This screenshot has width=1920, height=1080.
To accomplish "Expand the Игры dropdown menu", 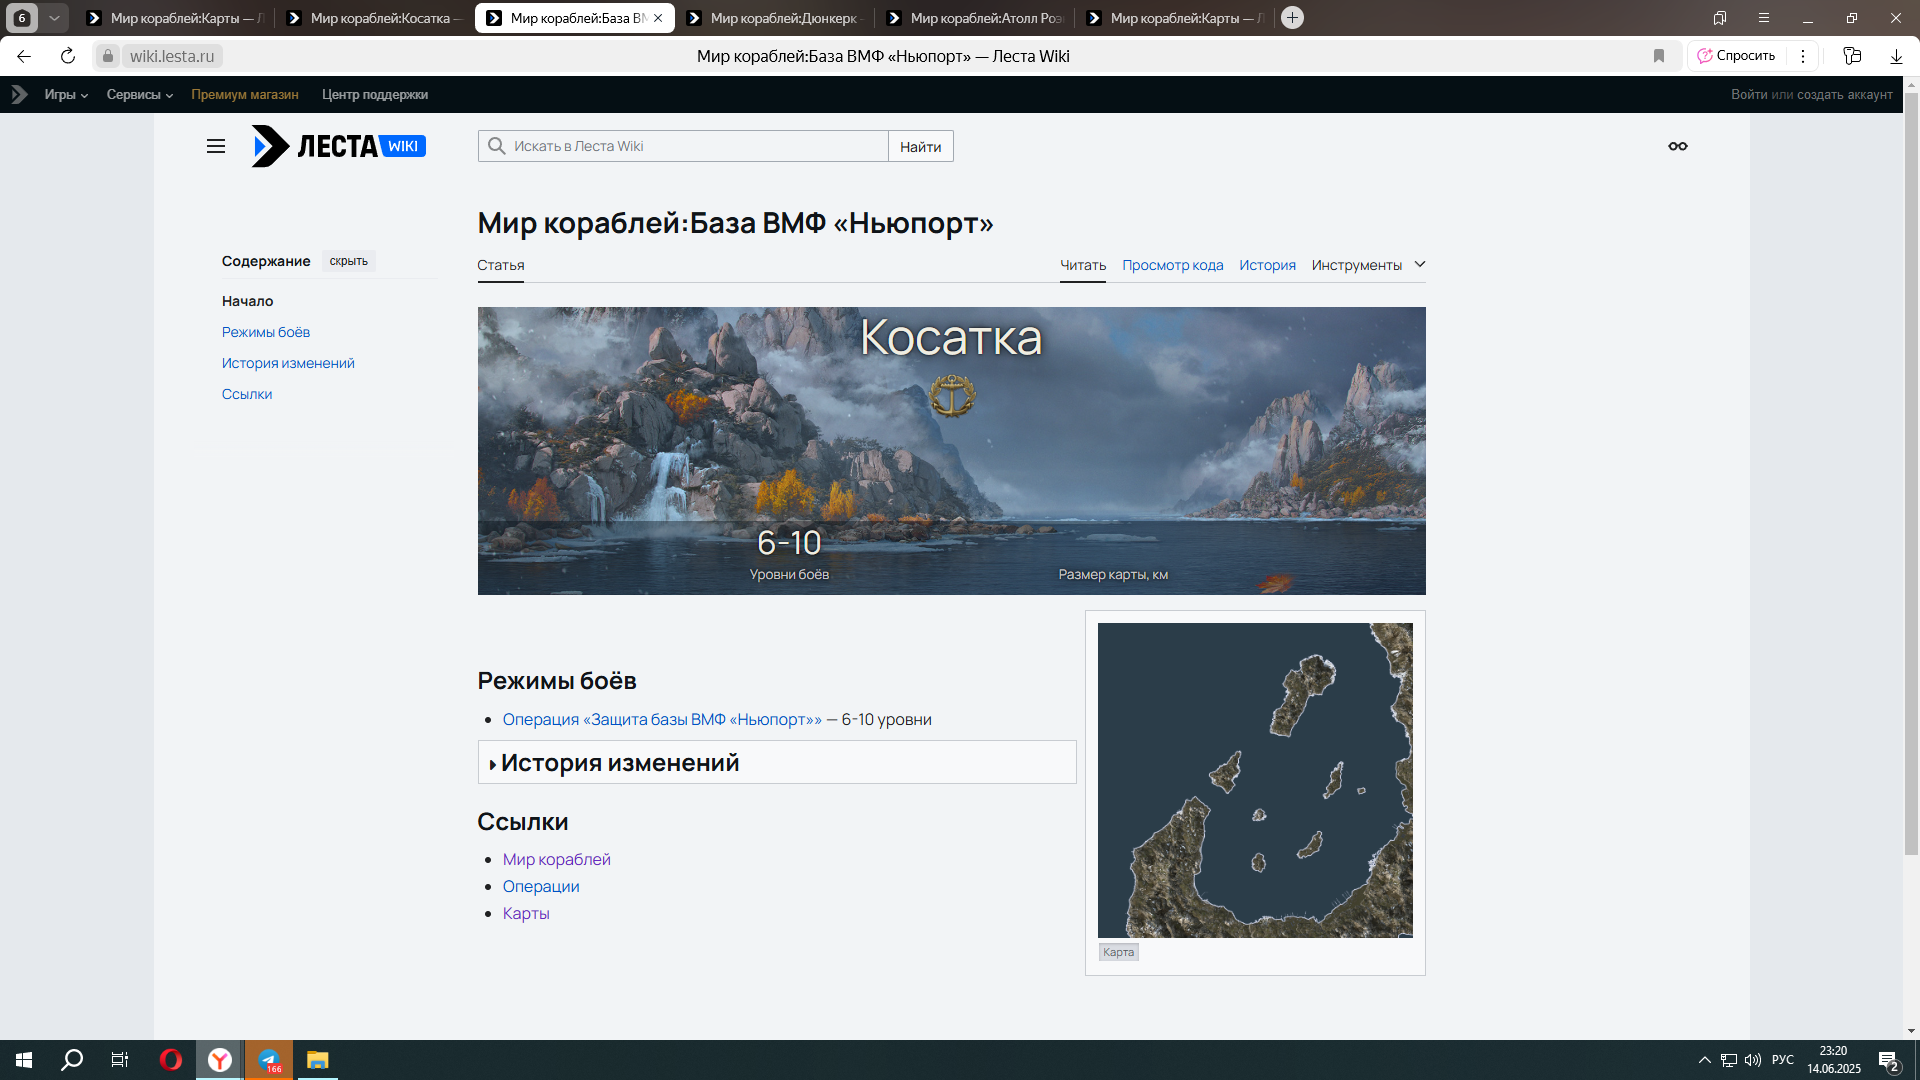I will (66, 95).
